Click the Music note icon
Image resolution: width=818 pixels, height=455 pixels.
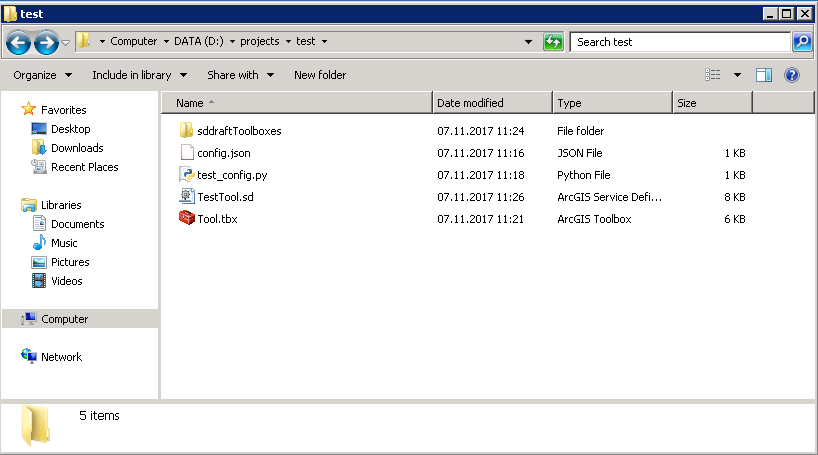(39, 243)
